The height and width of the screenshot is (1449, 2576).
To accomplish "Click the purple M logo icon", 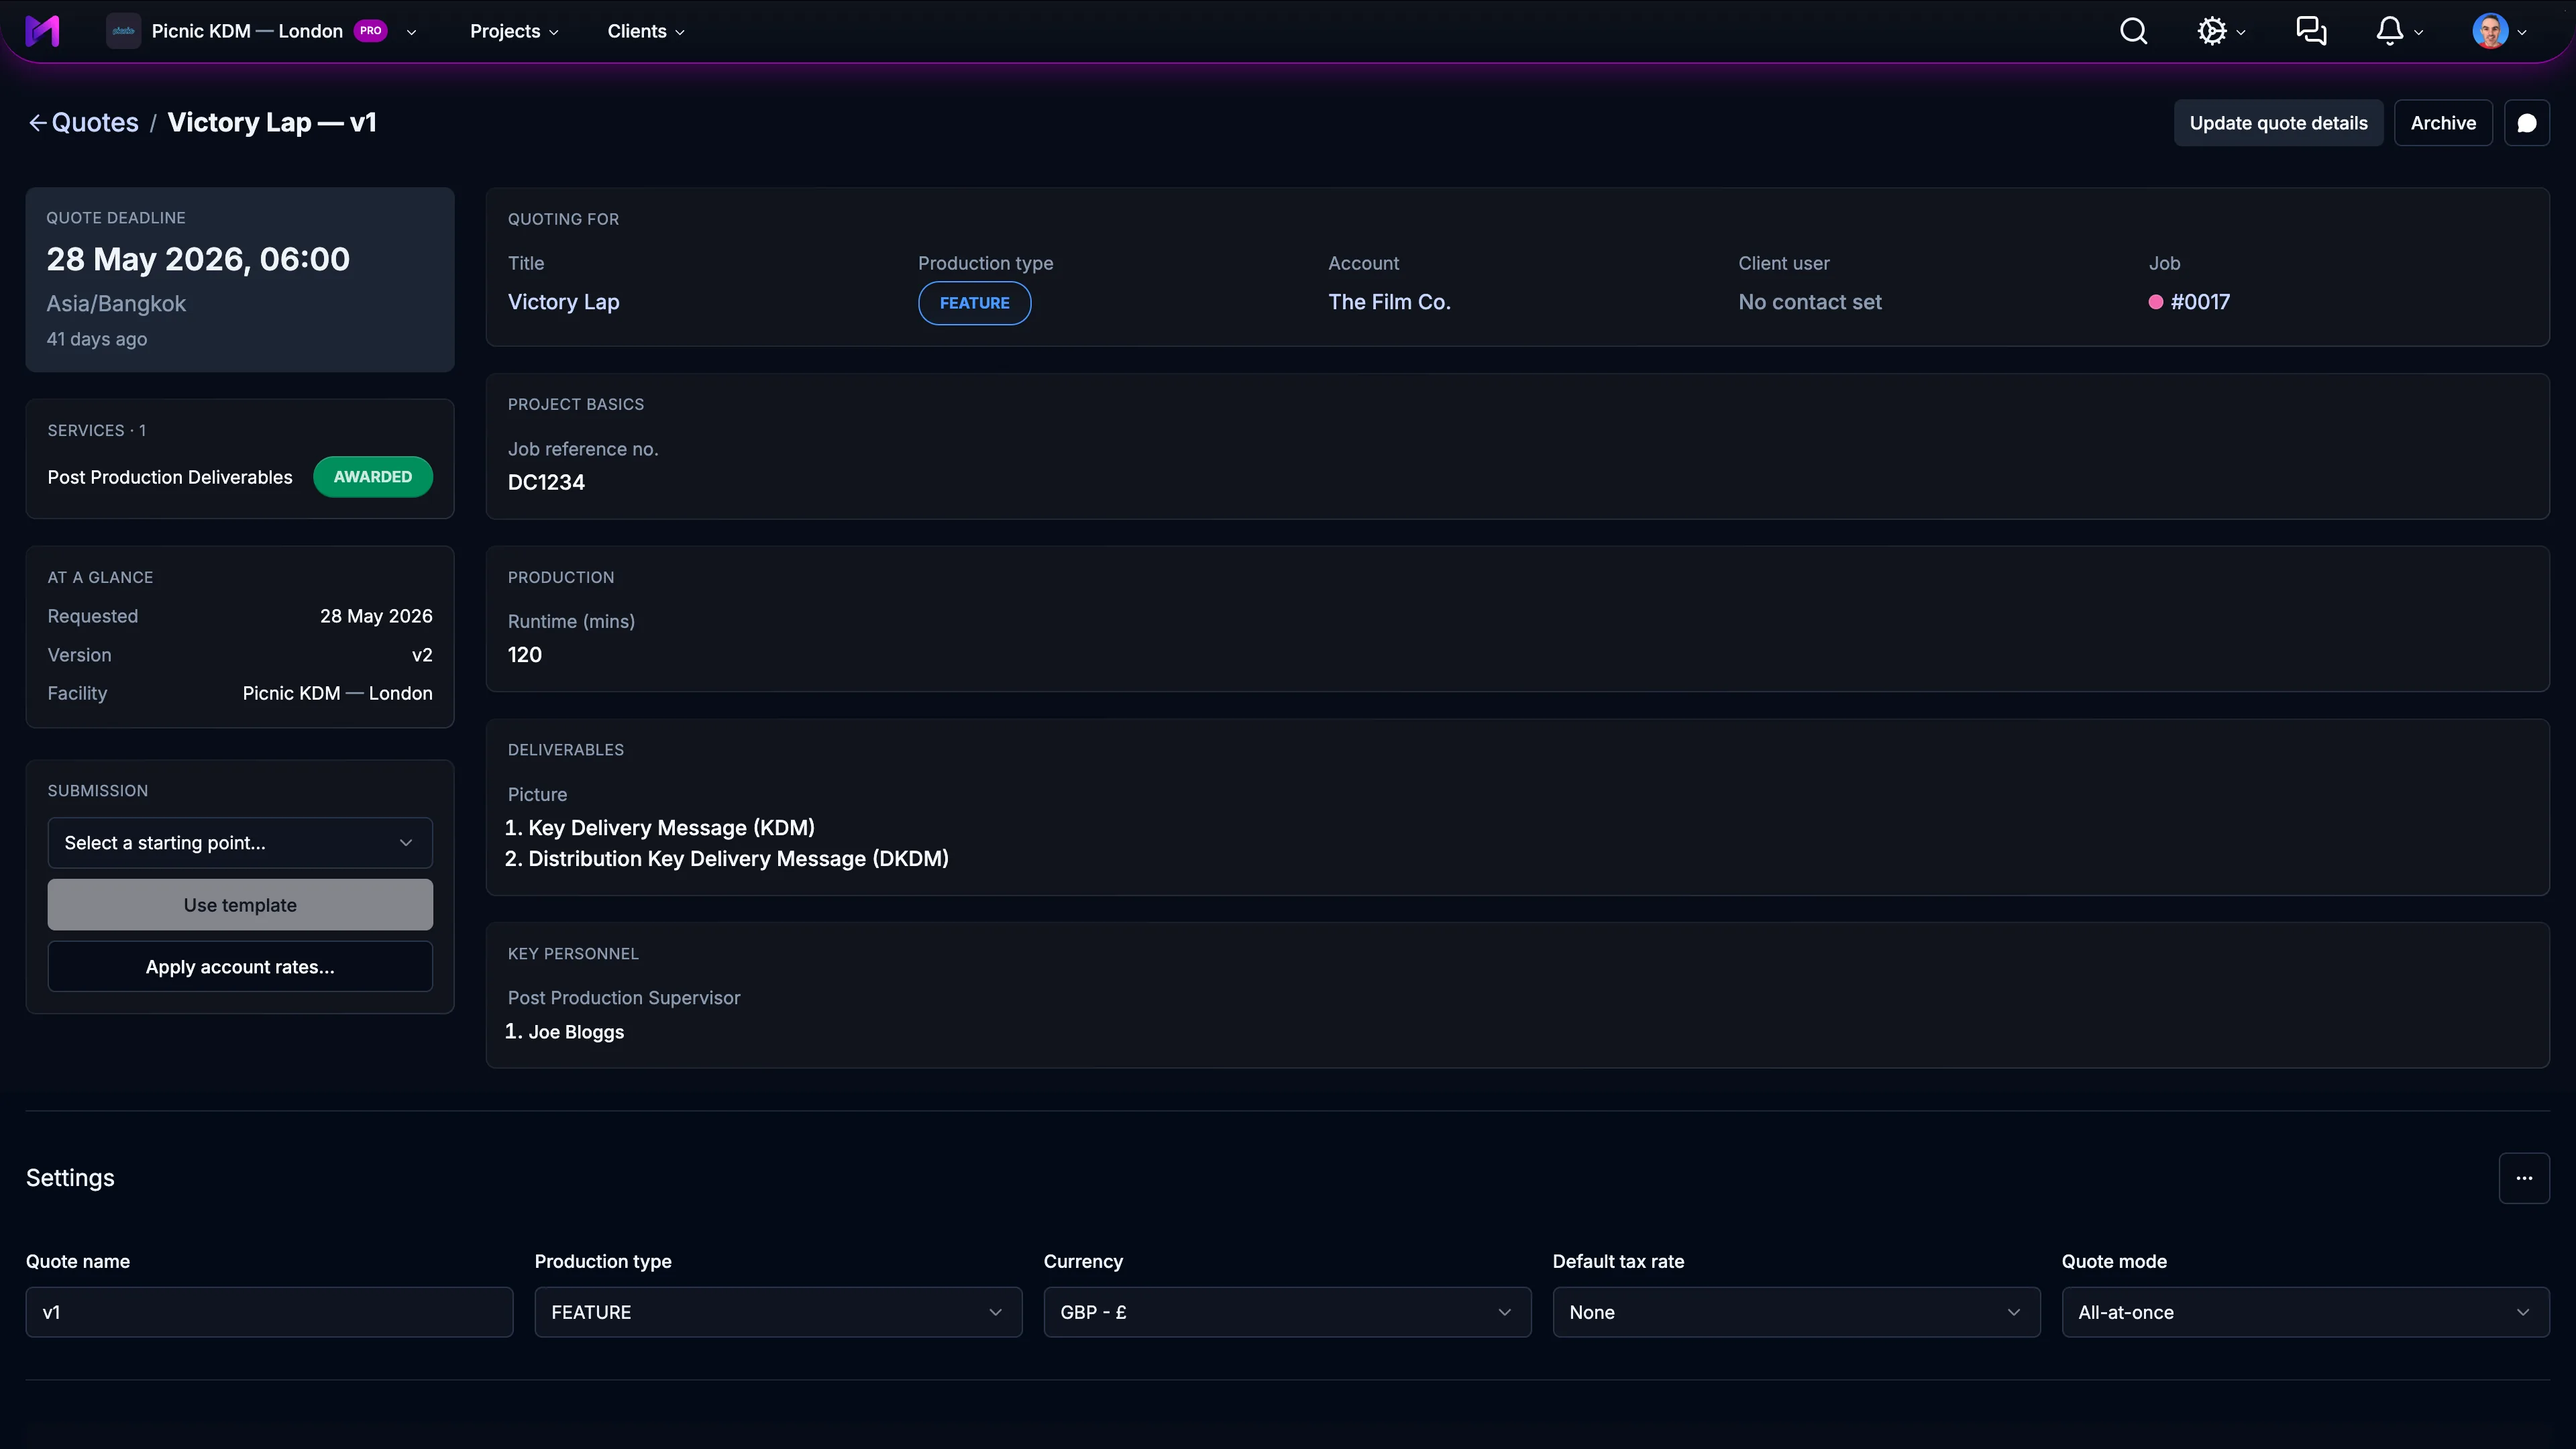I will click(x=42, y=31).
